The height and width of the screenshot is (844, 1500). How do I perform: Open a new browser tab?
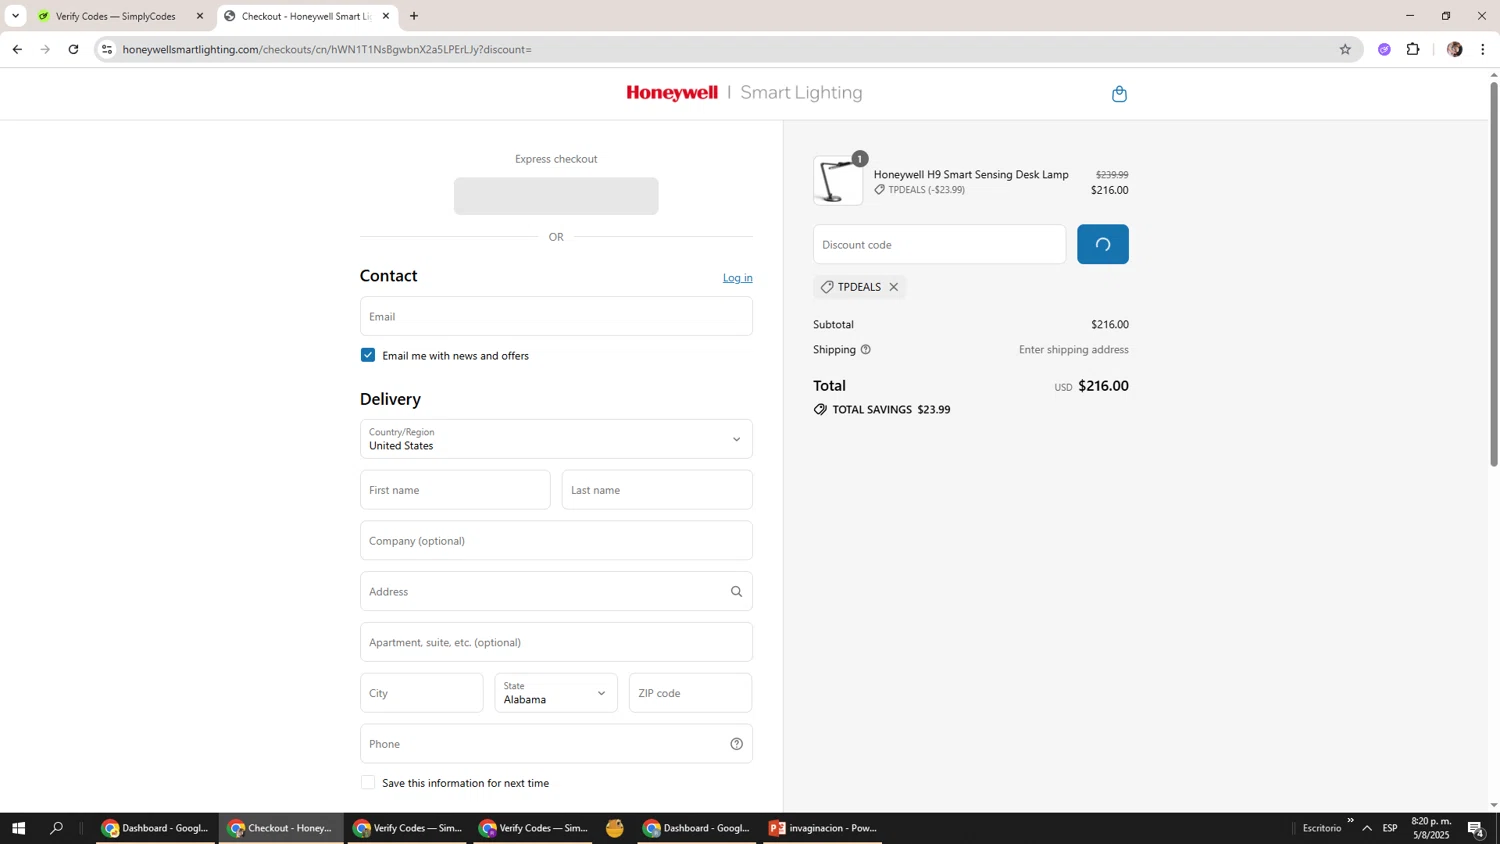click(x=414, y=16)
